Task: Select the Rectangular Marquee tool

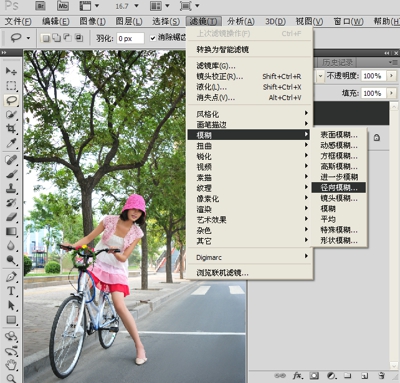Action: [11, 85]
